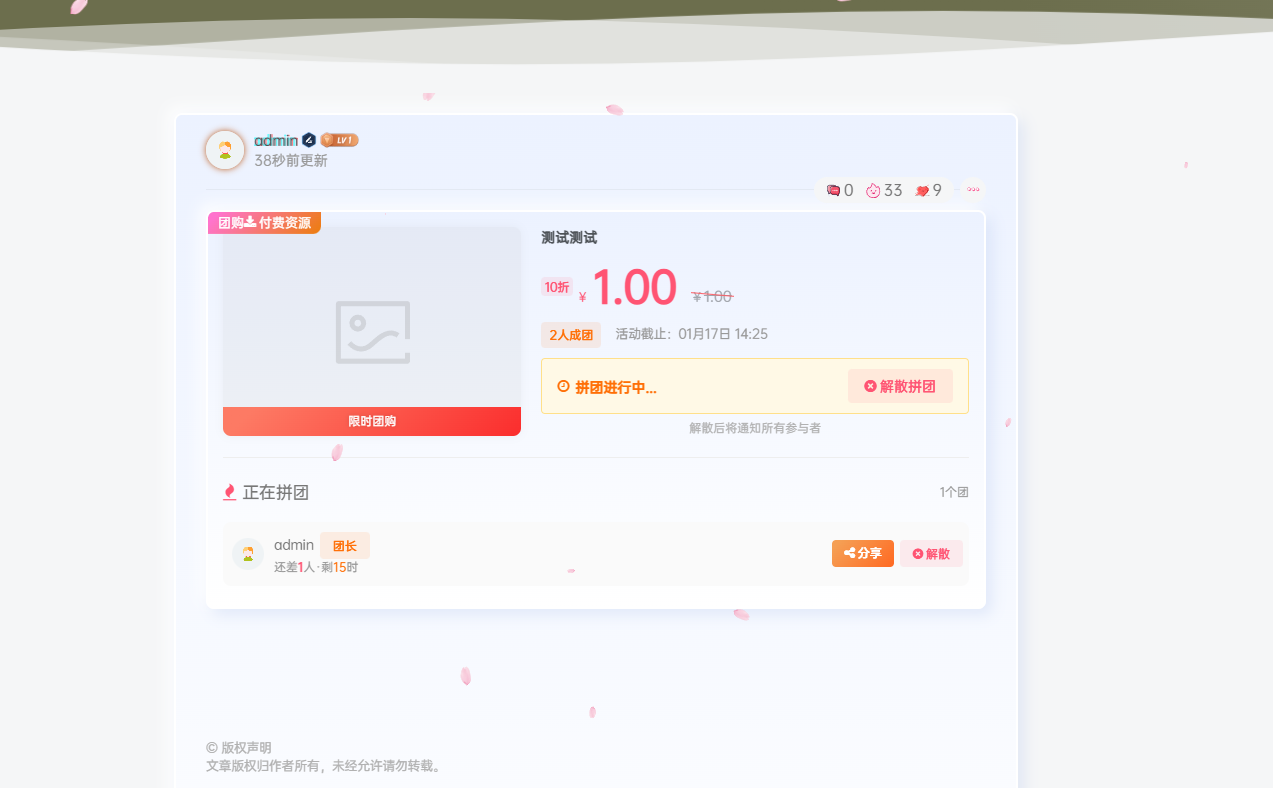Click the 团长 leader badge
1273x788 pixels.
coord(345,546)
